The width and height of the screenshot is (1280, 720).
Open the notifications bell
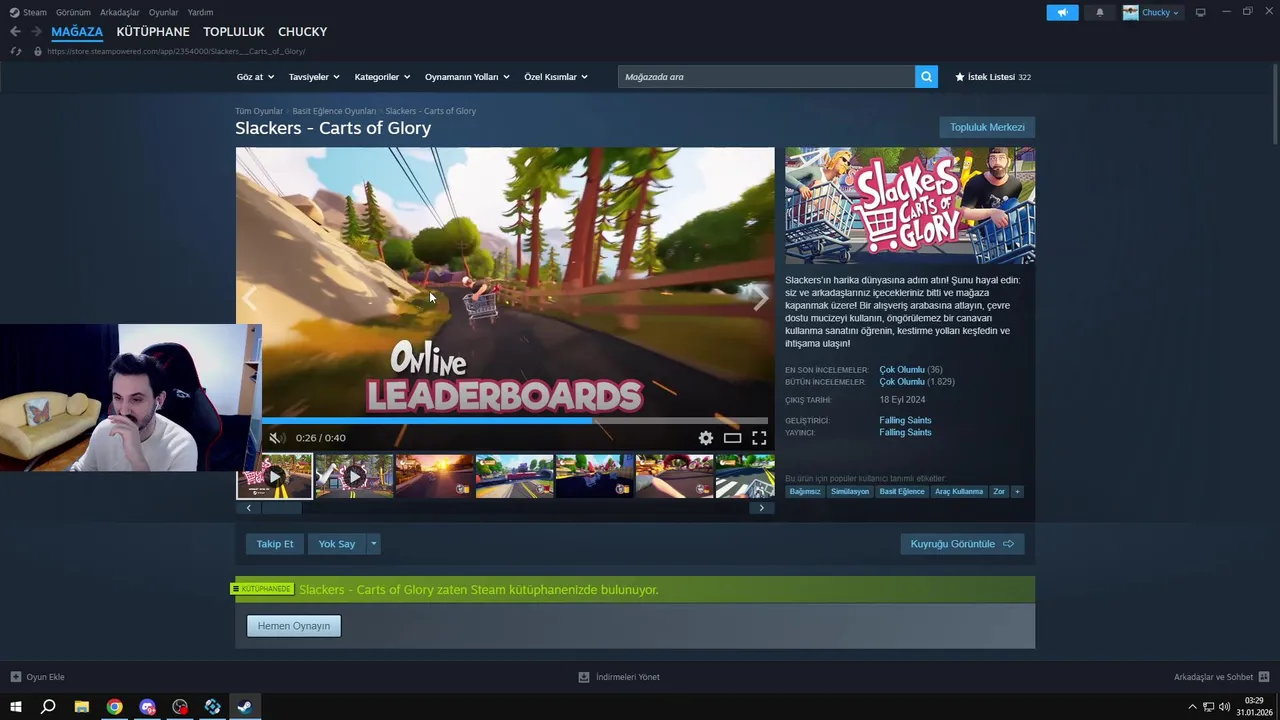[x=1100, y=12]
